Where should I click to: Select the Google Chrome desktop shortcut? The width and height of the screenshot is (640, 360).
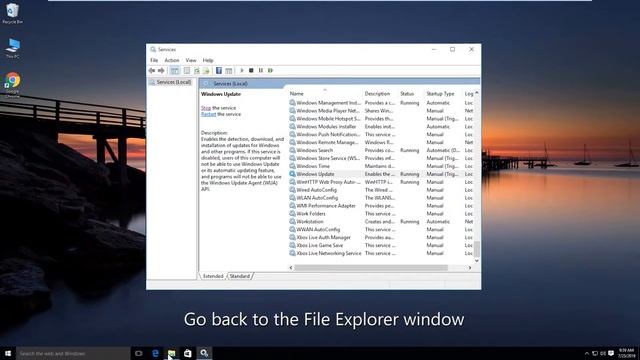[12, 85]
